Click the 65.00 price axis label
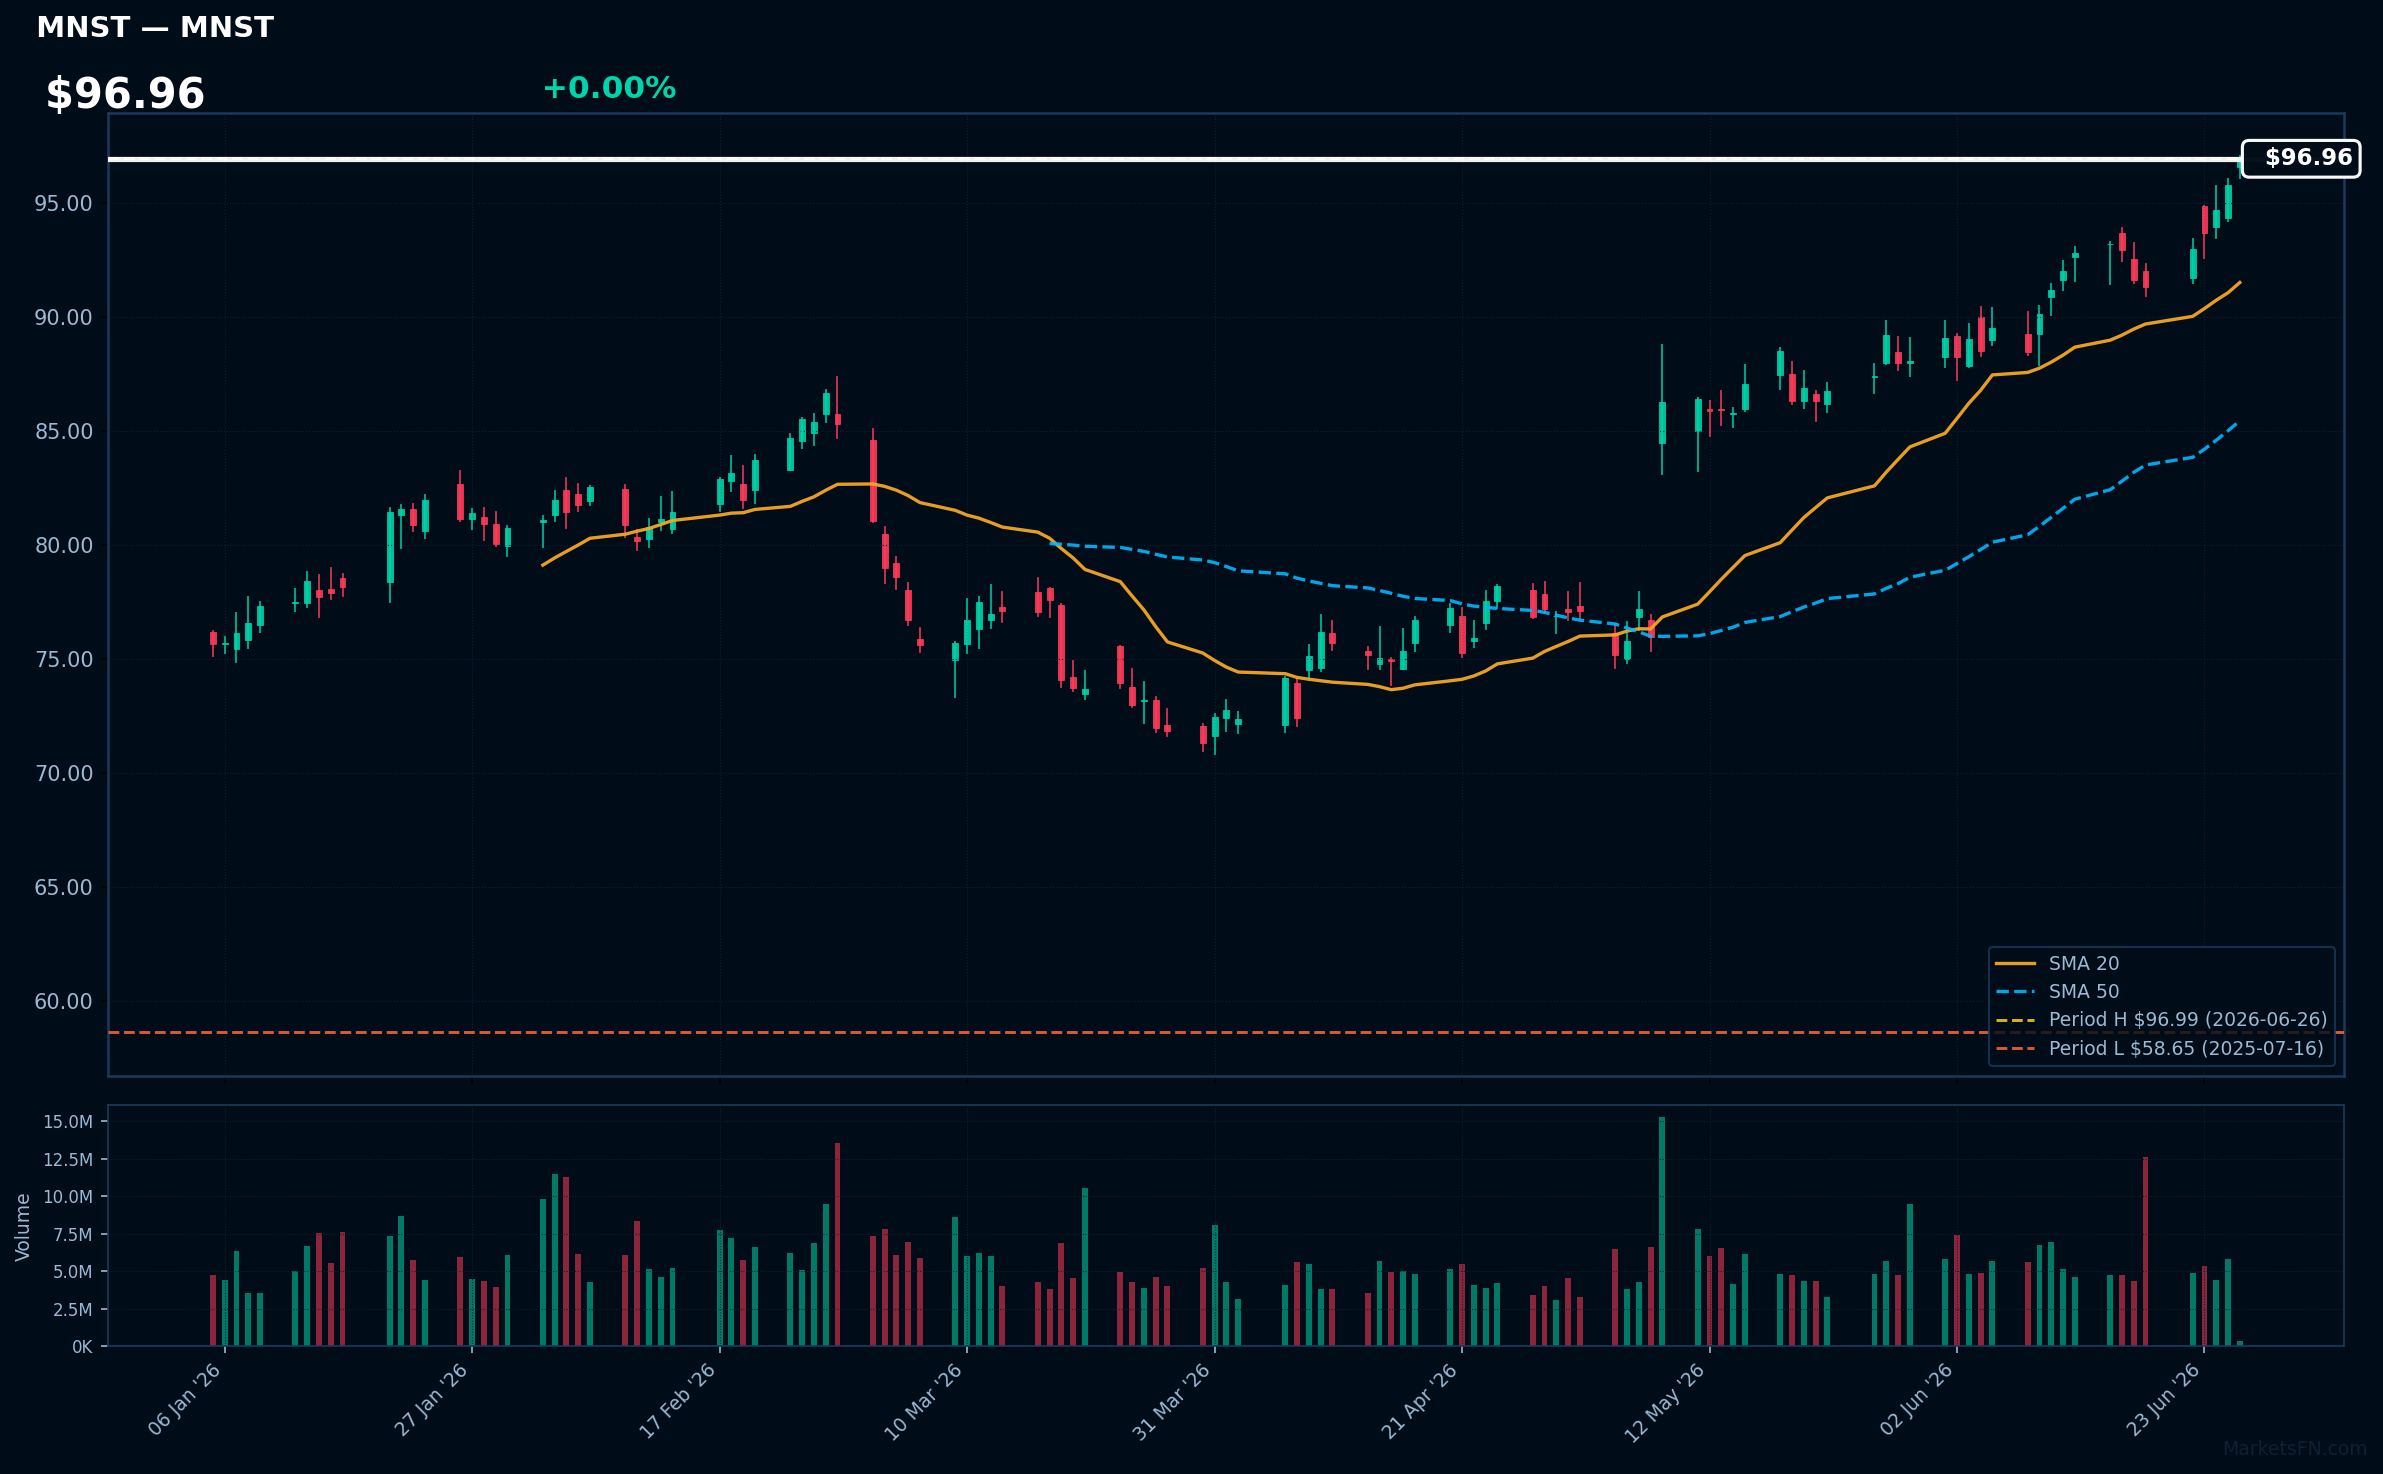Viewport: 2383px width, 1474px height. pos(63,888)
